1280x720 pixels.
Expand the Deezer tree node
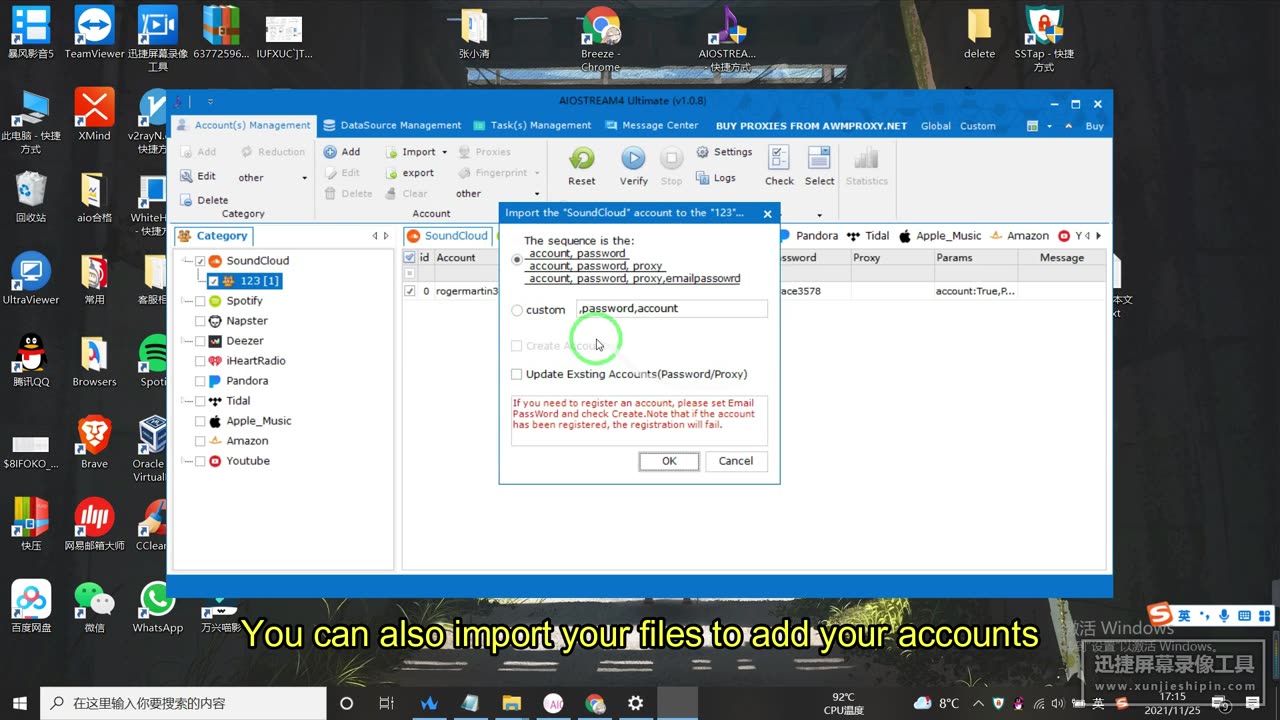point(186,341)
